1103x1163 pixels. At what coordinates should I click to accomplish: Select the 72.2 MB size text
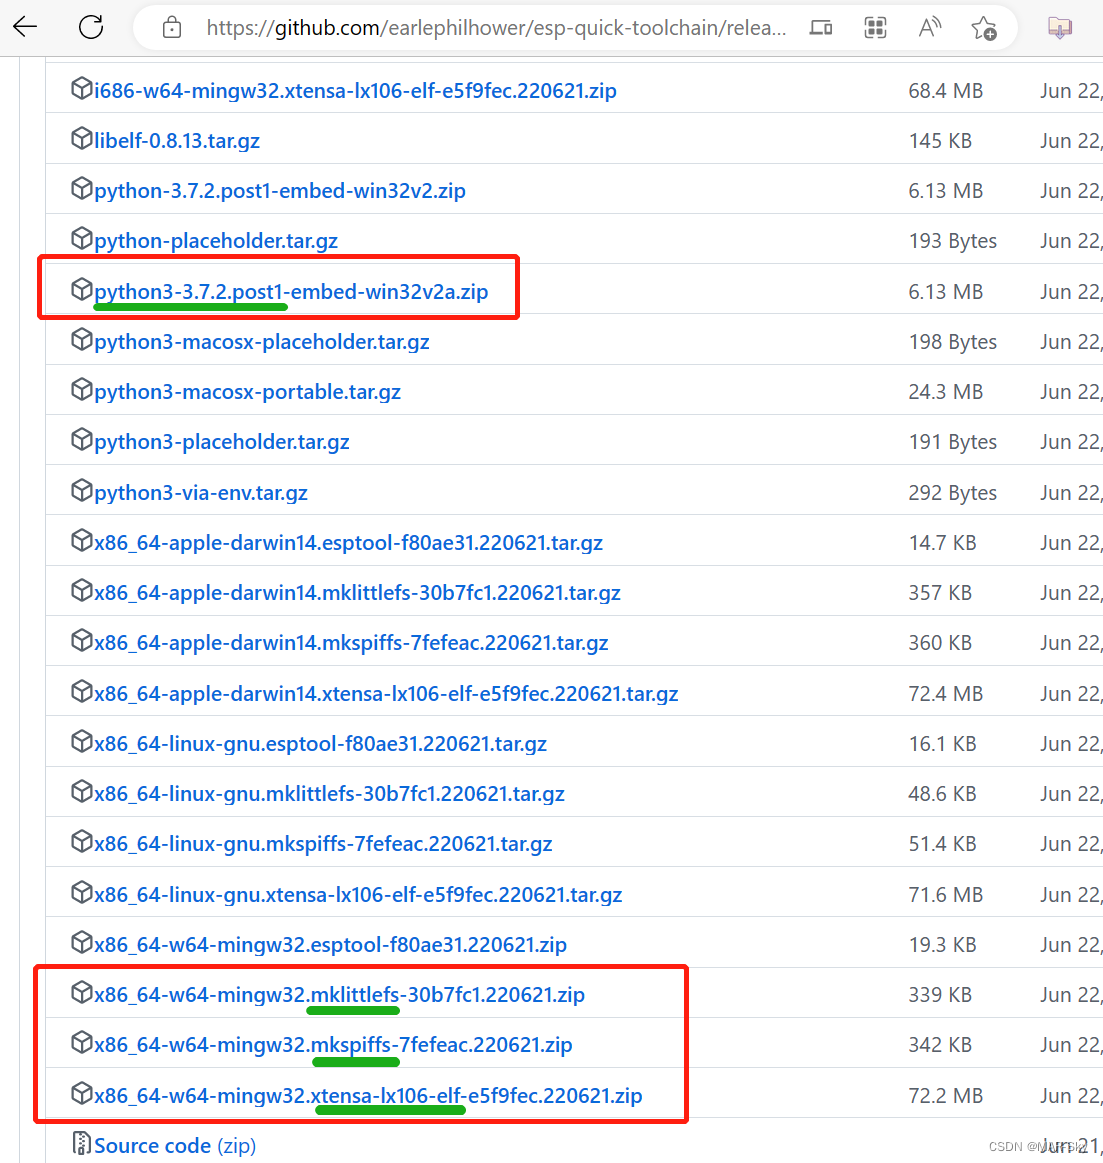point(946,1096)
